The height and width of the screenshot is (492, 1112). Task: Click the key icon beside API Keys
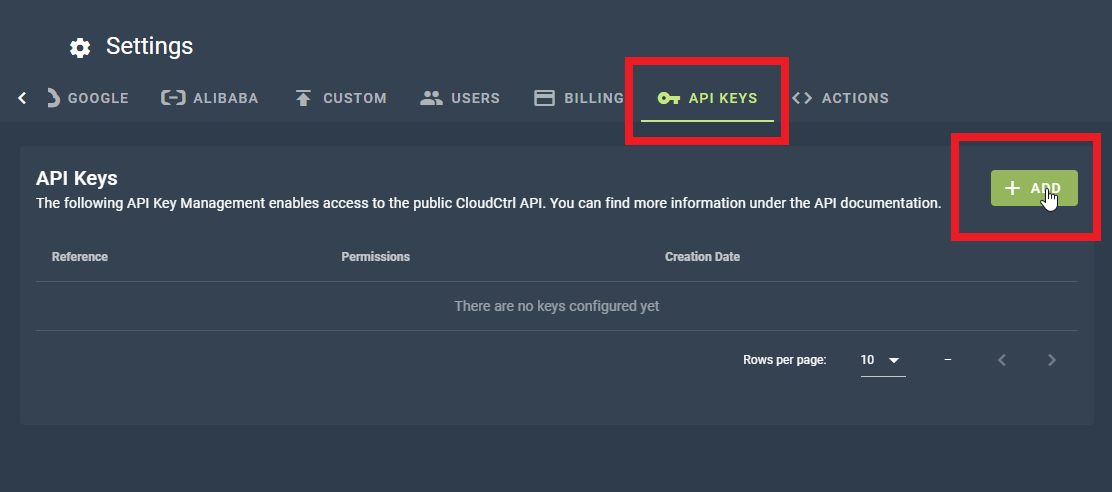pos(668,98)
